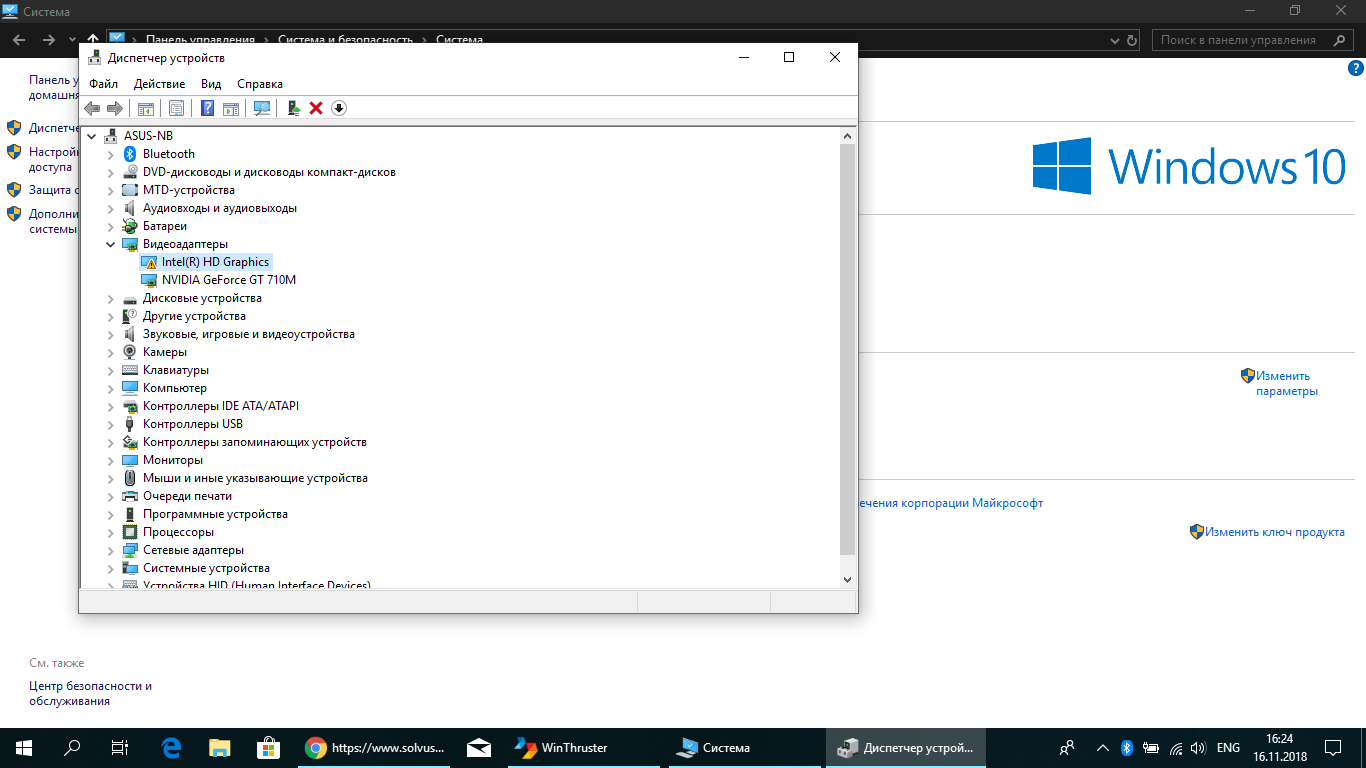Viewport: 1366px width, 768px height.
Task: Expand DVD-дисководы и дисководы компакт-дисков
Action: point(111,172)
